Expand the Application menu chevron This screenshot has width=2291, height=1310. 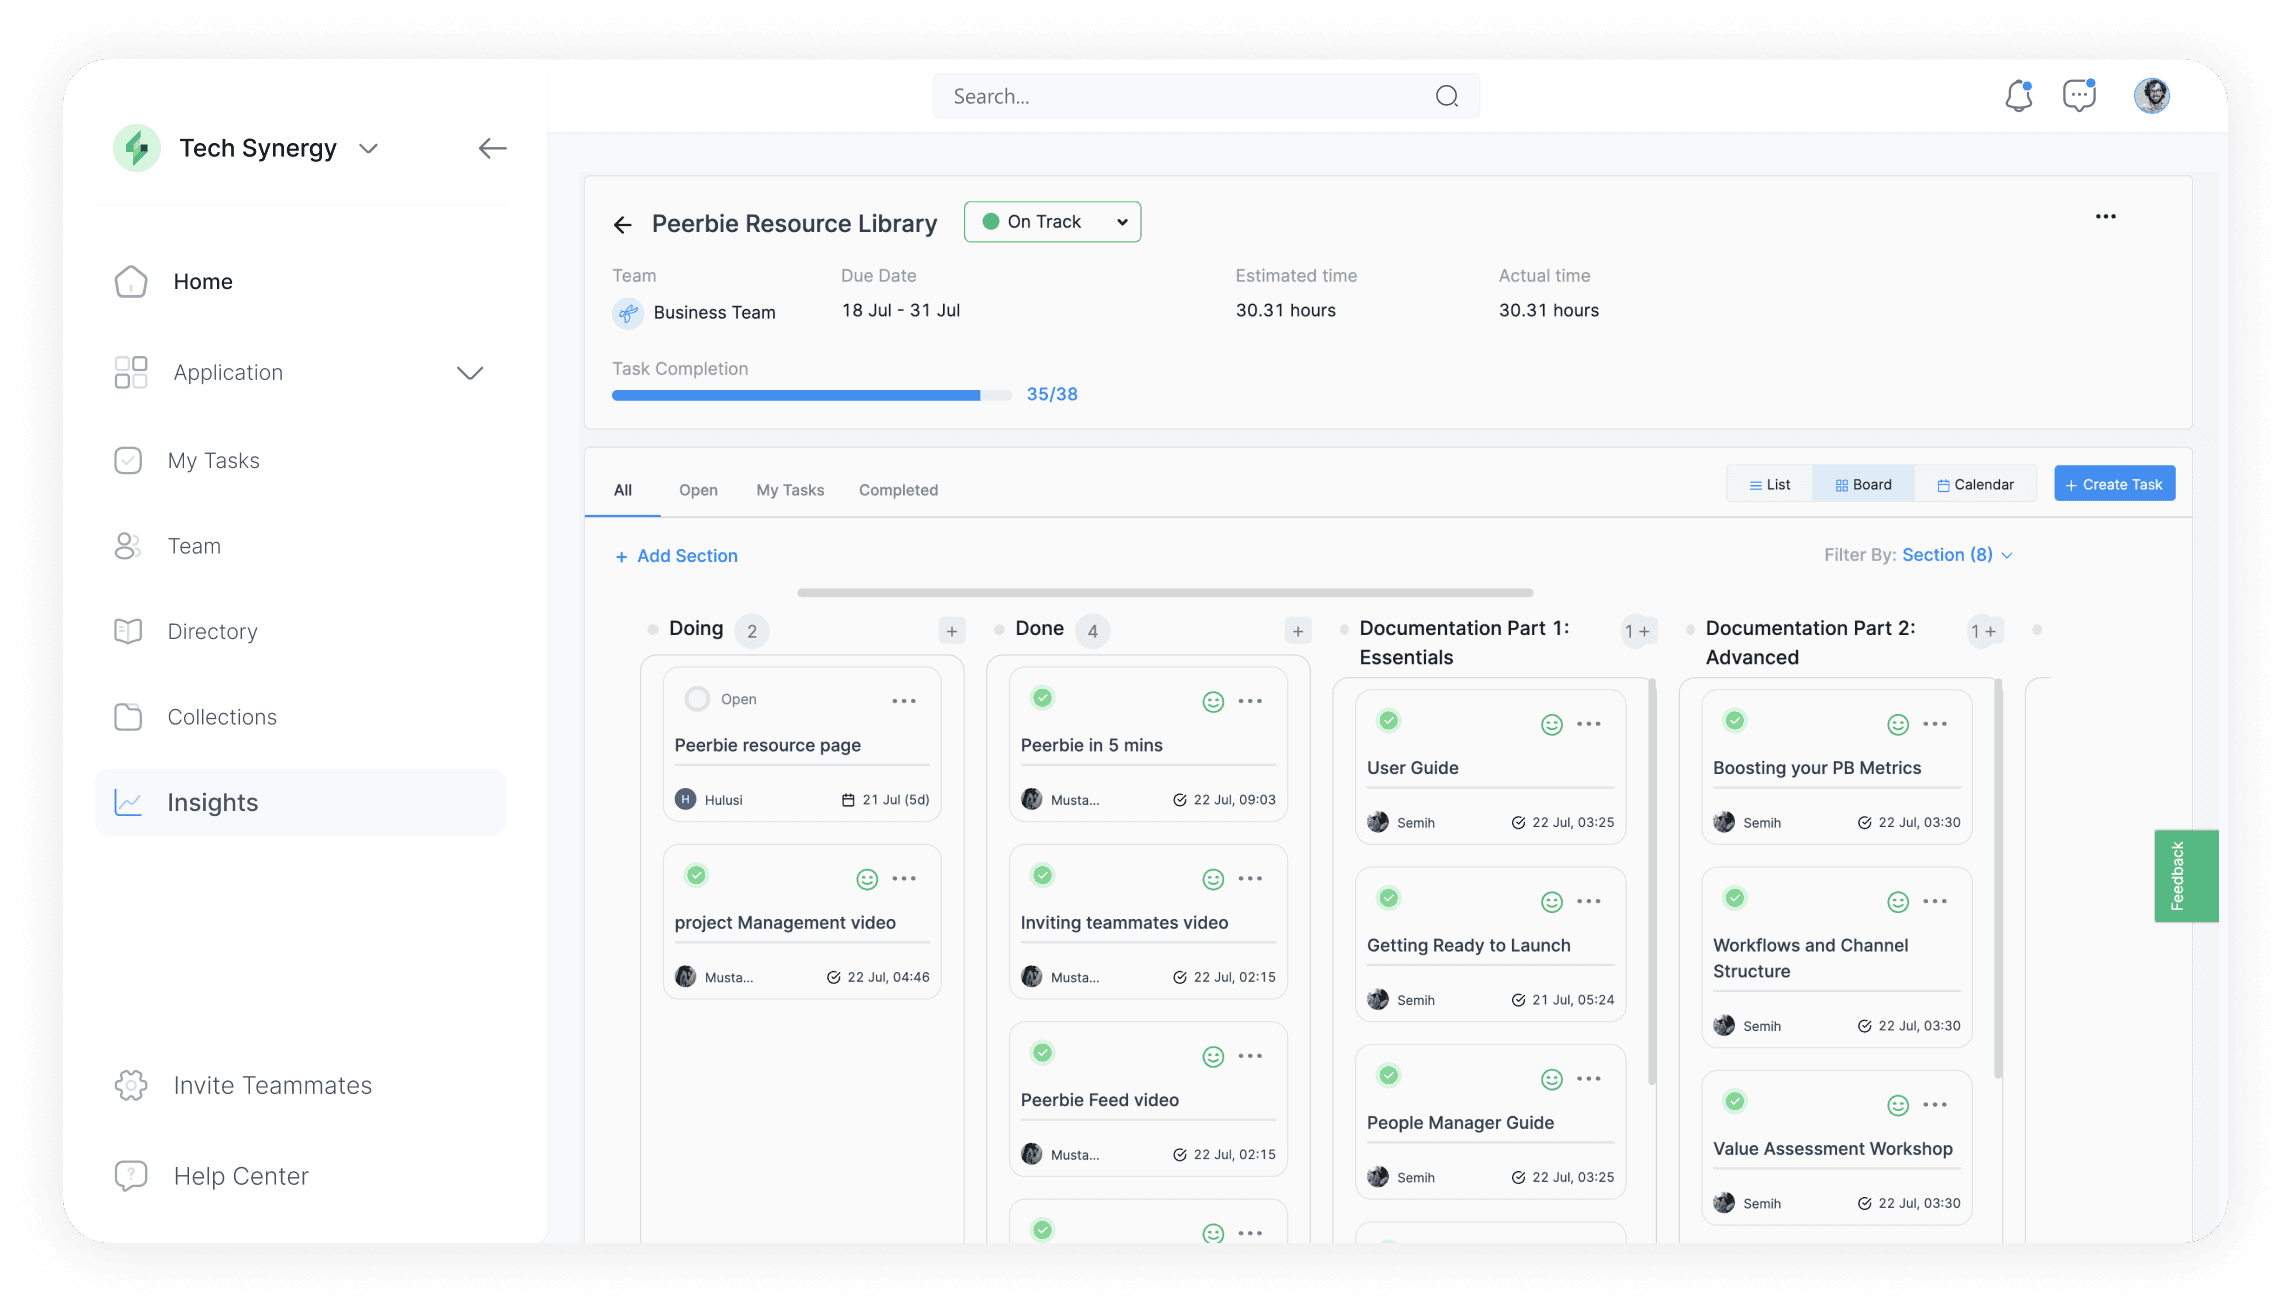click(470, 373)
